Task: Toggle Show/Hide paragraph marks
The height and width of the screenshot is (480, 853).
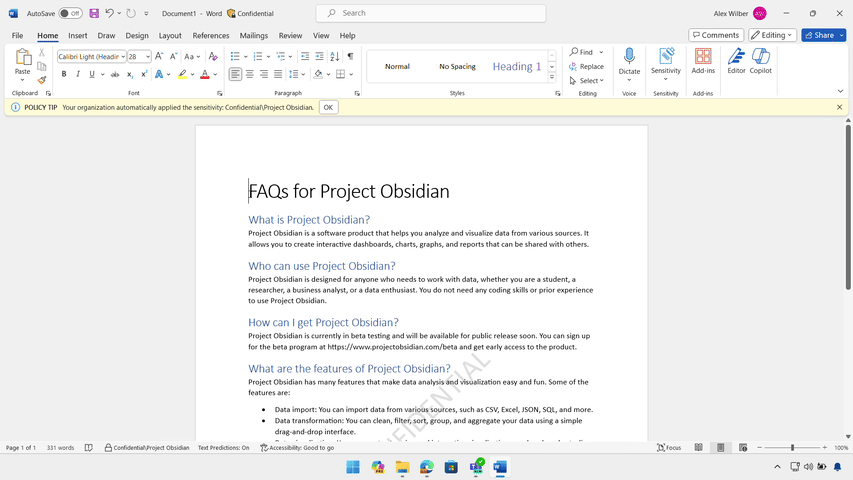Action: pyautogui.click(x=350, y=56)
